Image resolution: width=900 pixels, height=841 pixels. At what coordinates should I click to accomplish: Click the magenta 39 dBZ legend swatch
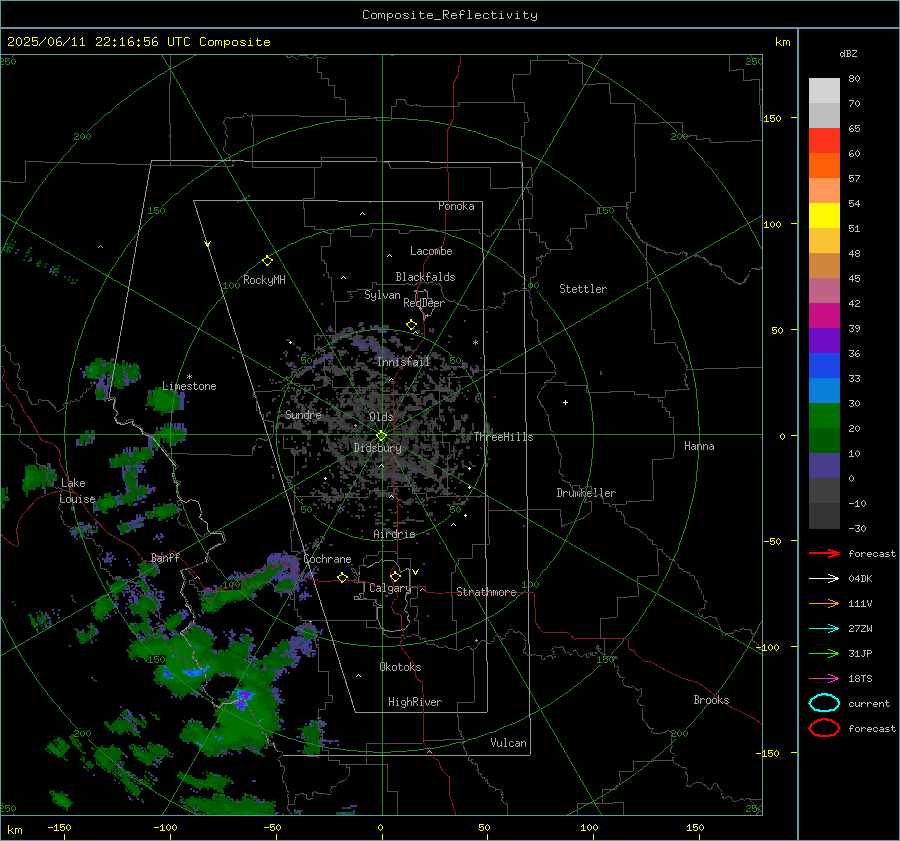[824, 316]
